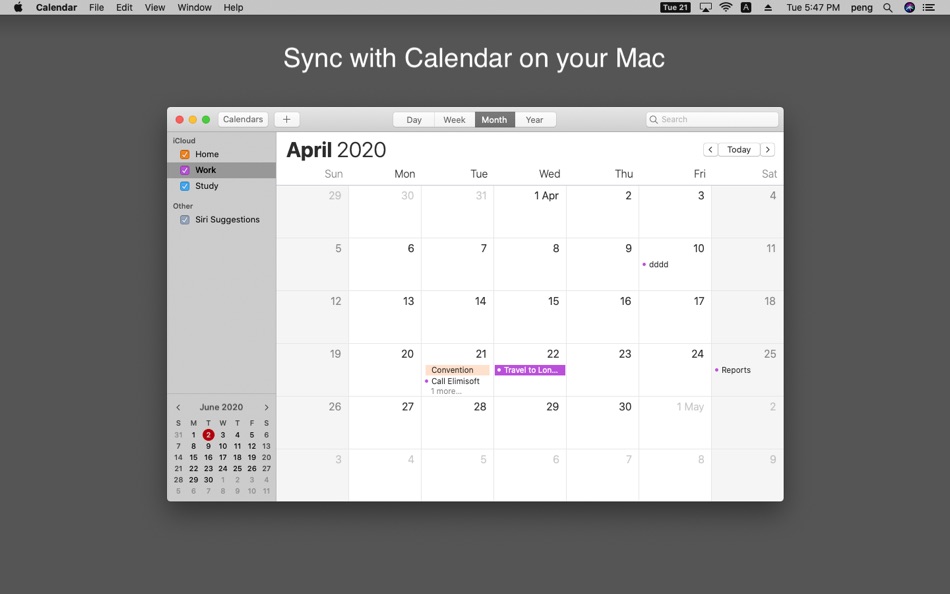Select the dddd event on April 10

[658, 264]
